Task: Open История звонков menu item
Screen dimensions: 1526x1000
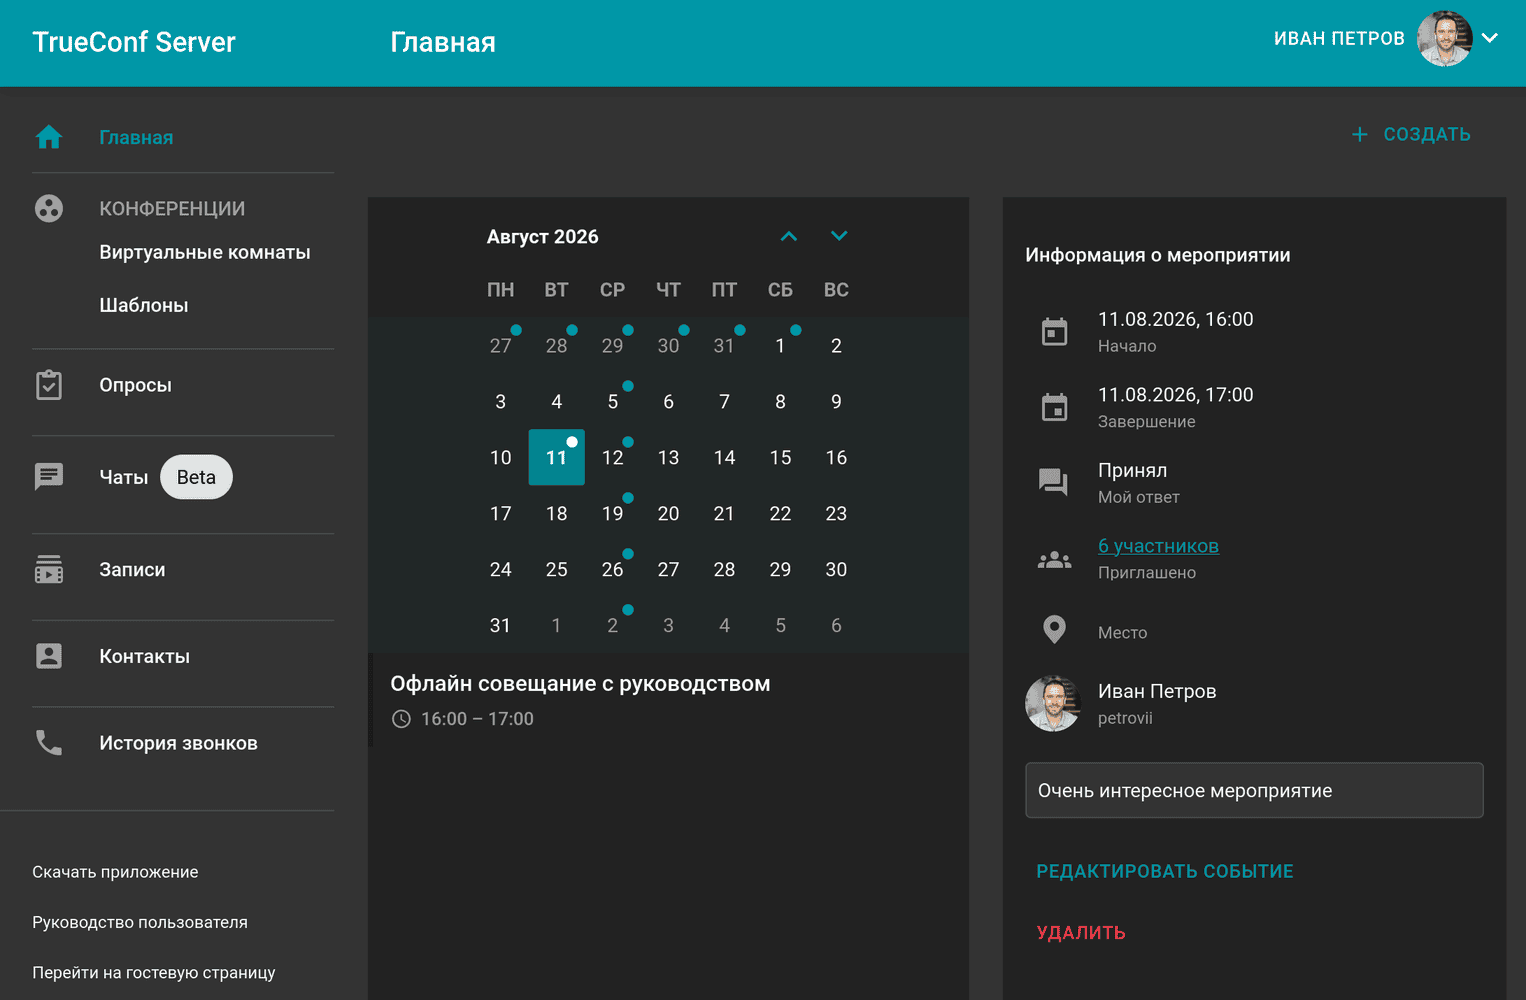Action: (178, 743)
